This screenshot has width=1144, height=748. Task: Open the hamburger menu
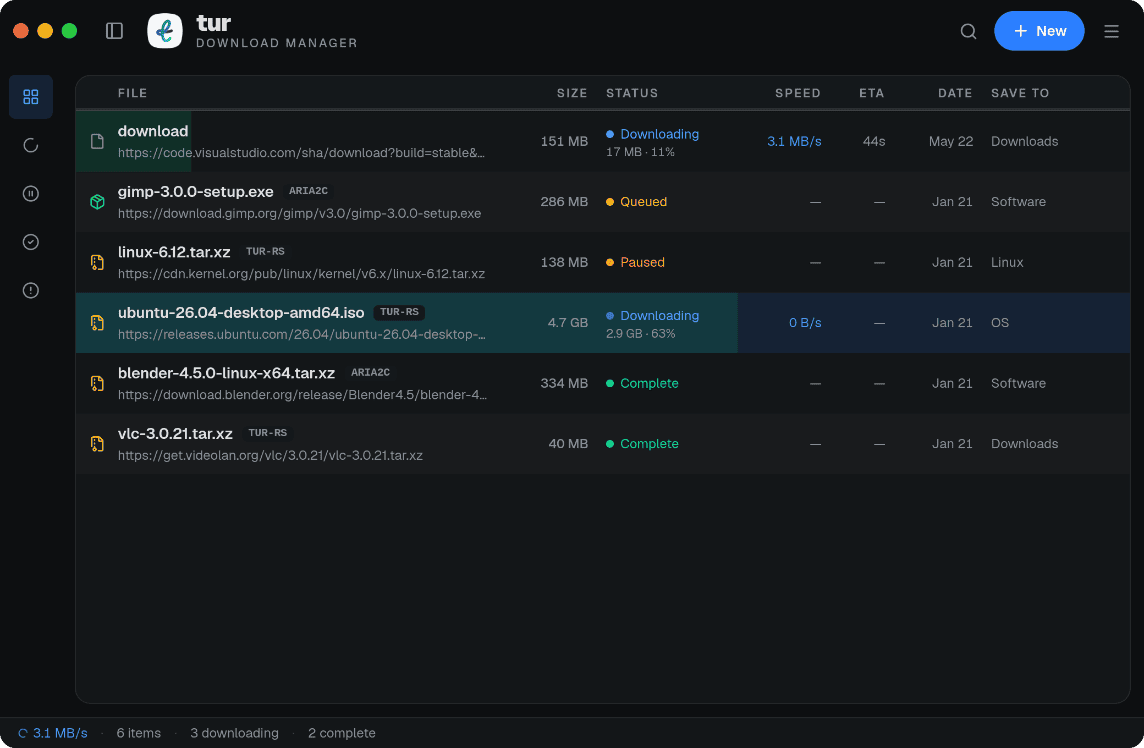point(1111,31)
